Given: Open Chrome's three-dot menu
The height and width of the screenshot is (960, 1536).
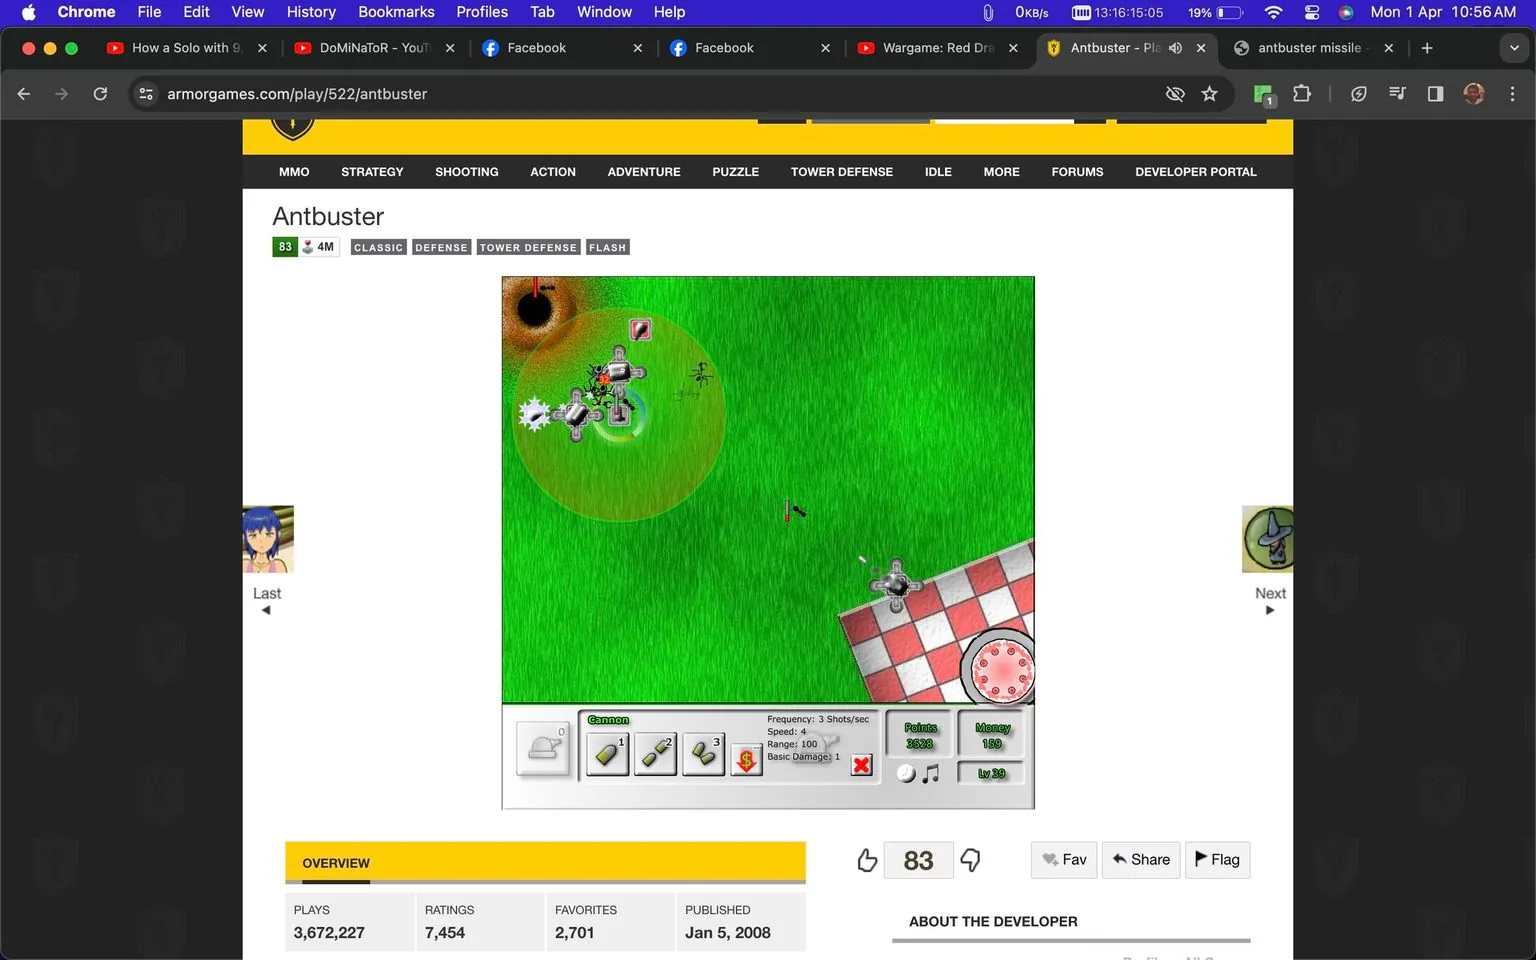Looking at the screenshot, I should 1513,93.
